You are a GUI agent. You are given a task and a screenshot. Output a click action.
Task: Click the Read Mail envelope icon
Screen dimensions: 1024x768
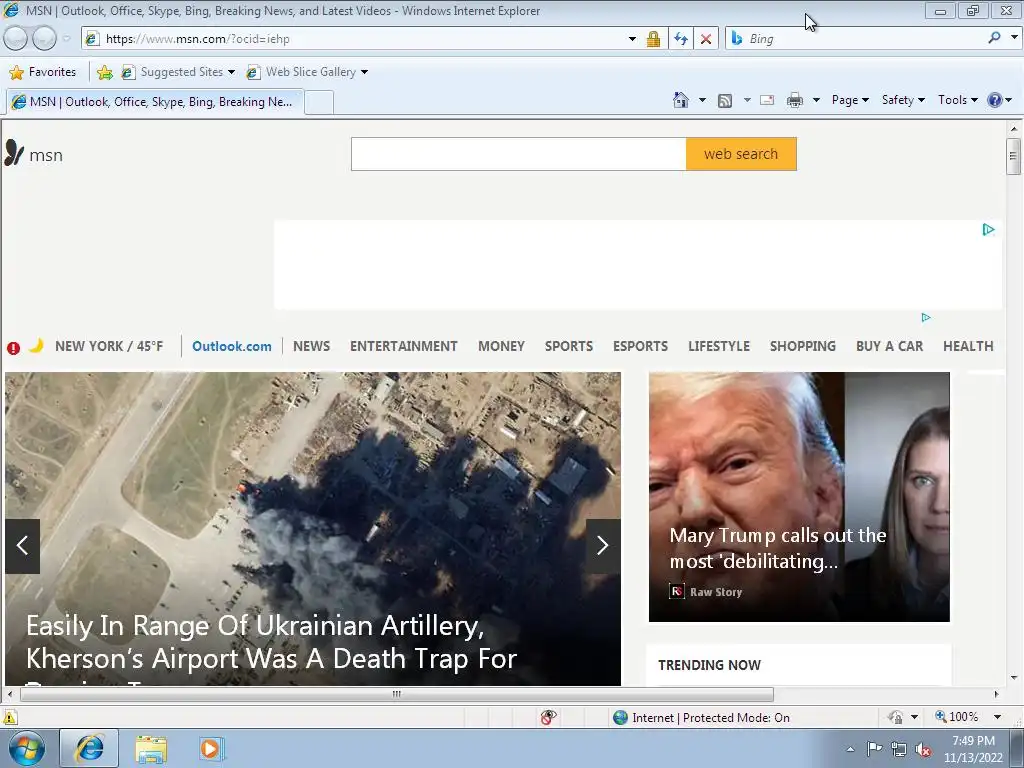pyautogui.click(x=767, y=100)
